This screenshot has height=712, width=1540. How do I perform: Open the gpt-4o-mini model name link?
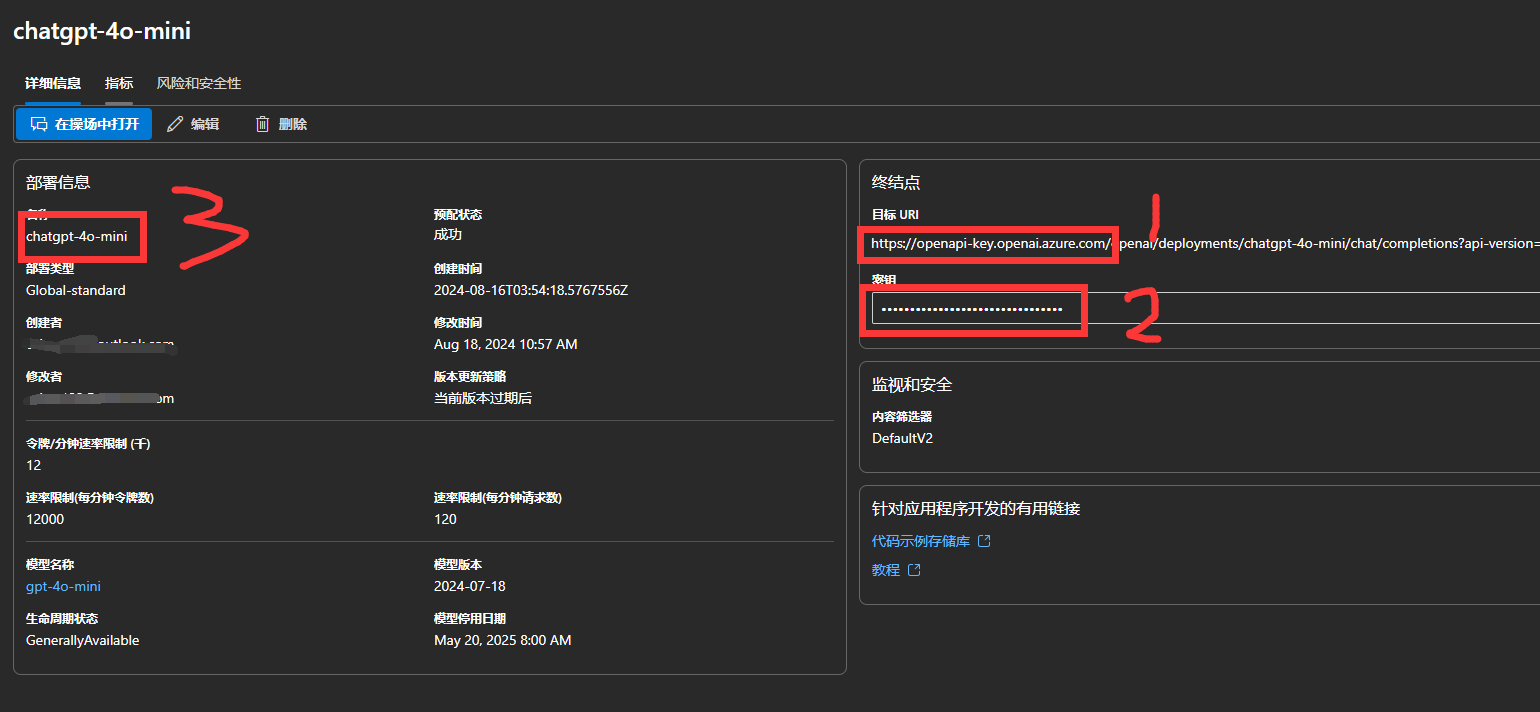[x=63, y=586]
